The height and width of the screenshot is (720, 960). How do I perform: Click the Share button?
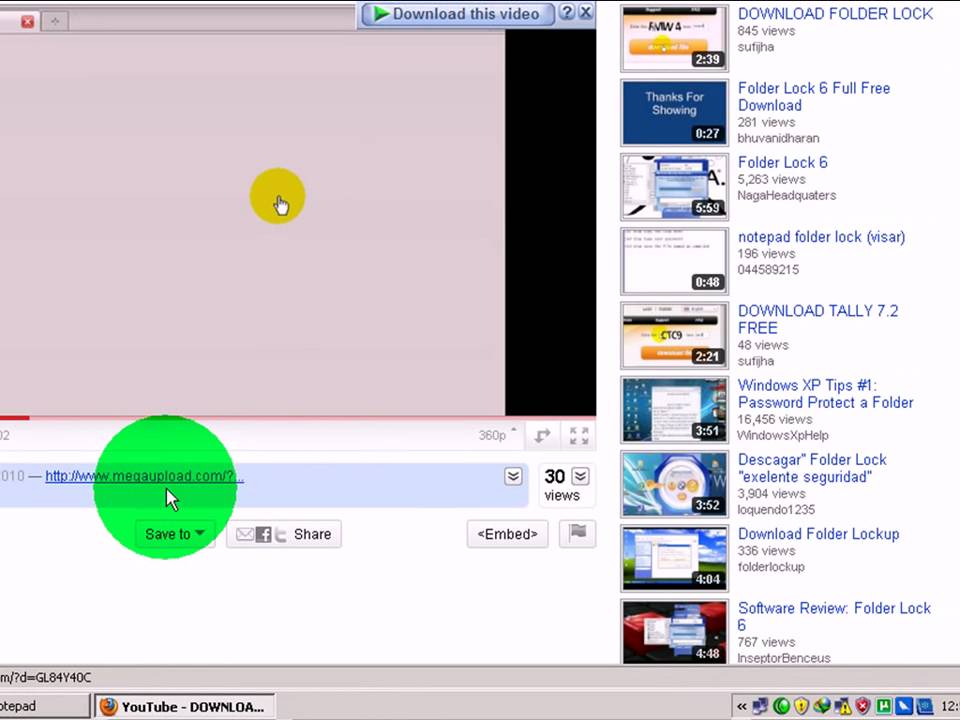coord(284,534)
